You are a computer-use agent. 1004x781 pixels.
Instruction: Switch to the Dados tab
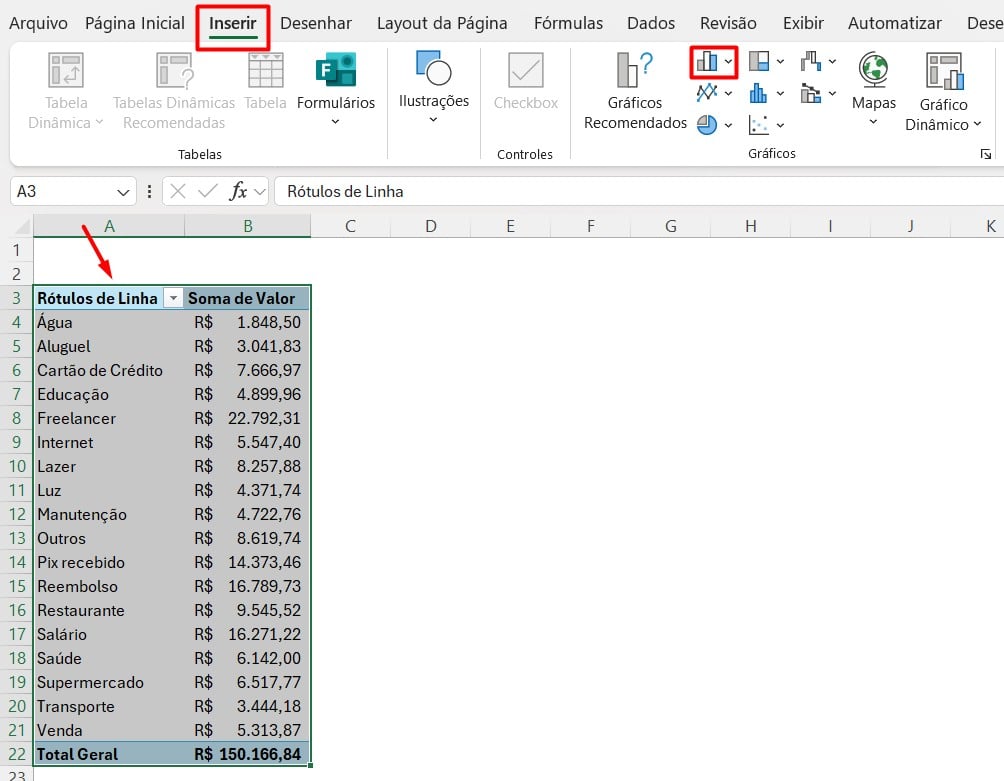[x=651, y=23]
